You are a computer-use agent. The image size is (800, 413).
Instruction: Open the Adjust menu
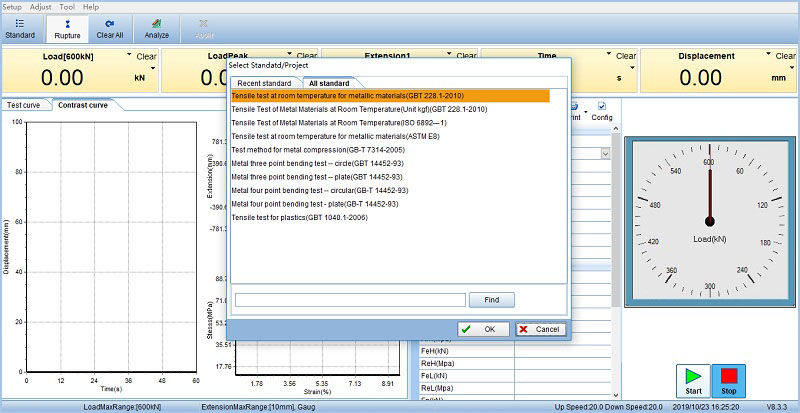click(41, 6)
